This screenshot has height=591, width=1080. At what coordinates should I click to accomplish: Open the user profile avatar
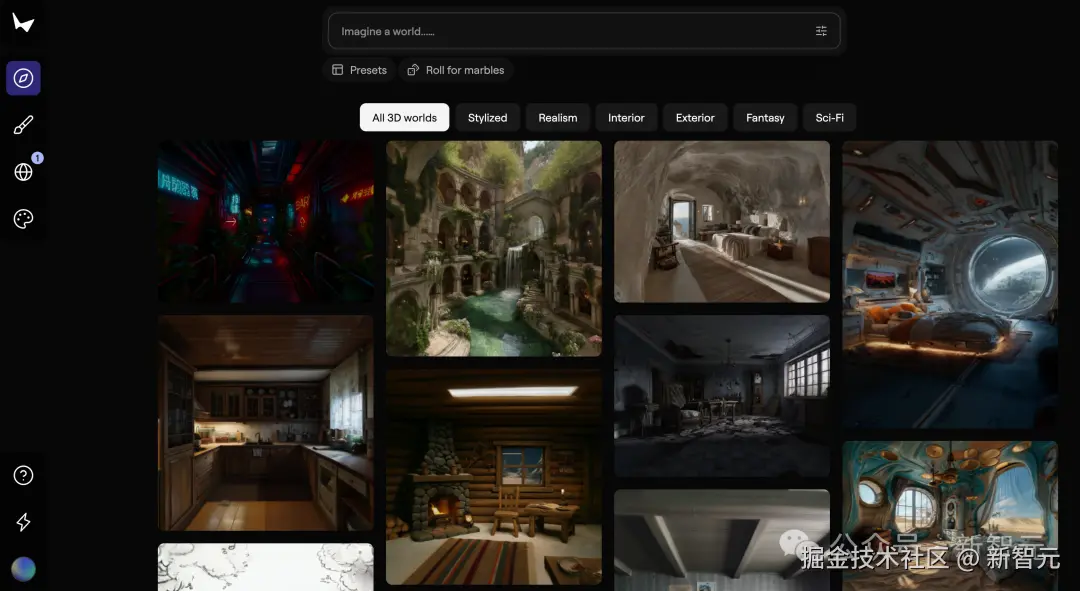point(23,569)
